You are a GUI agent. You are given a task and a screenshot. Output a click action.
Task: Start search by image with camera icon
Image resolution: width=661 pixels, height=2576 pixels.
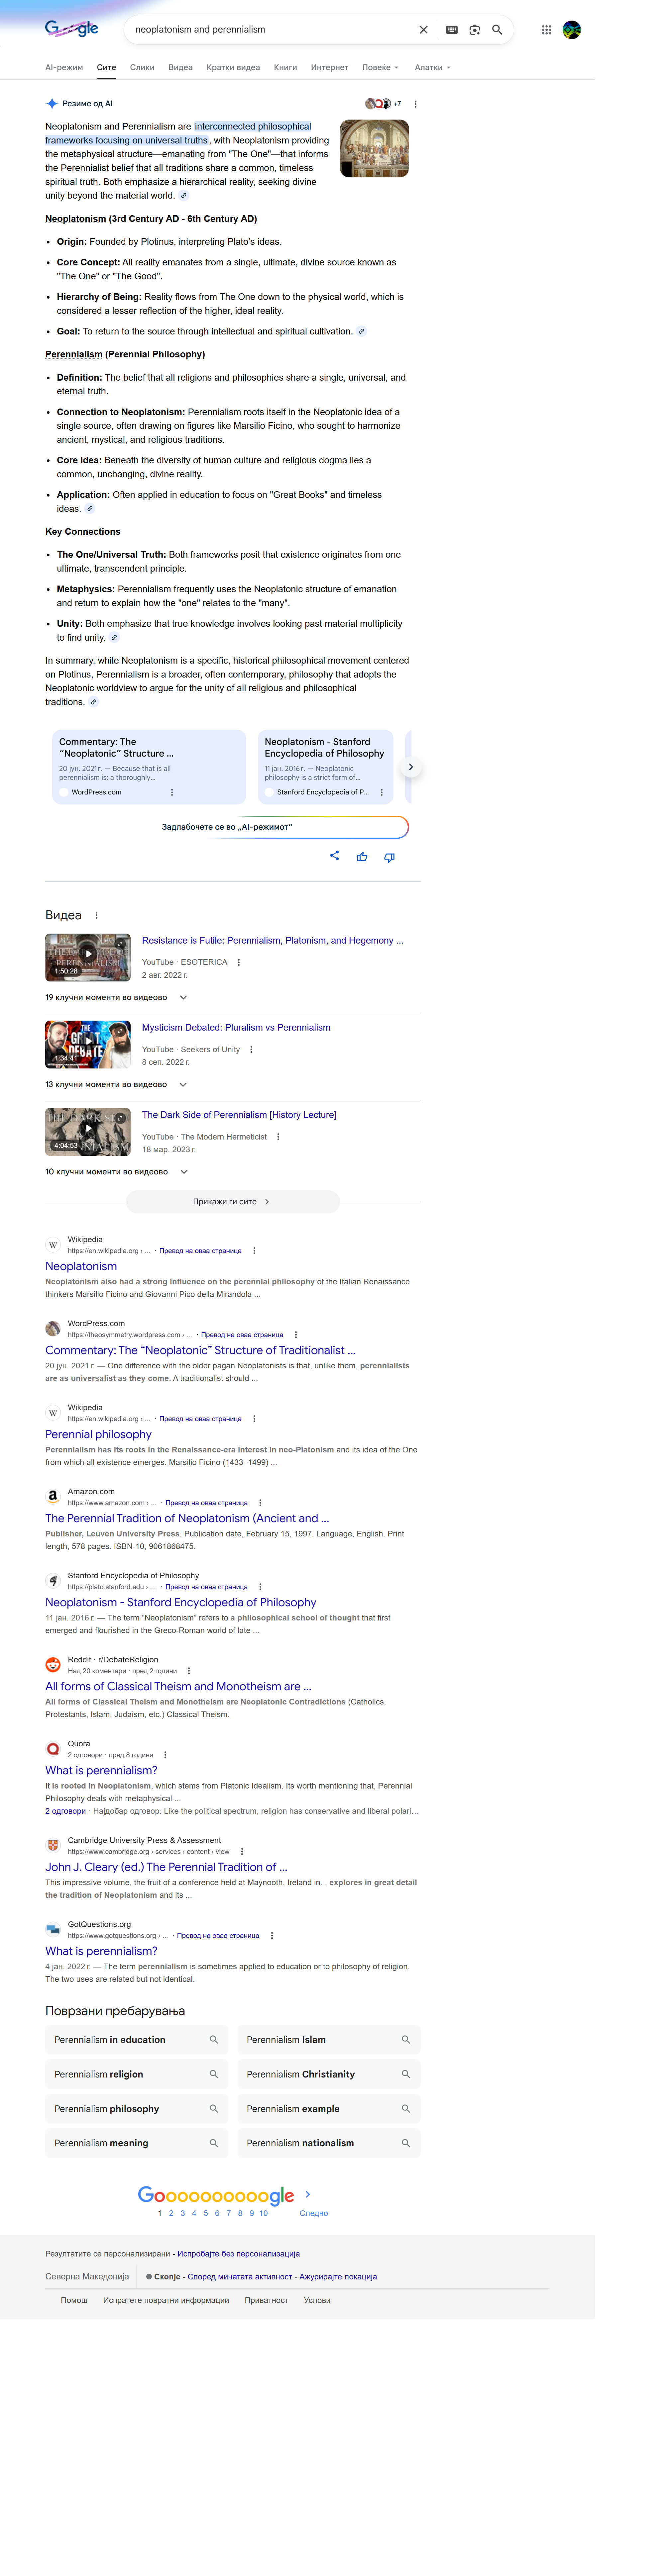[x=475, y=30]
